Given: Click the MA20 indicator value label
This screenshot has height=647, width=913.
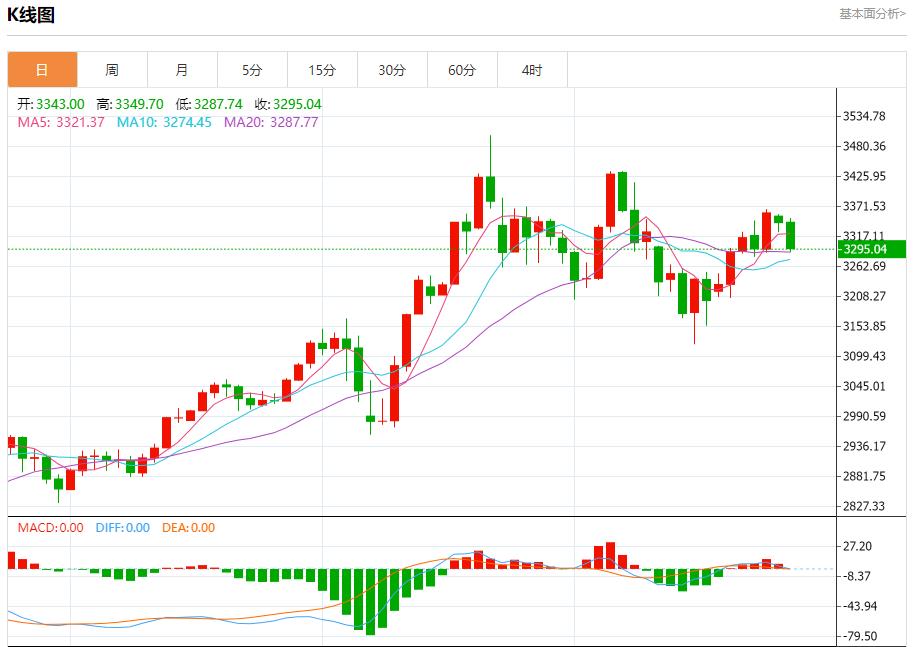Looking at the screenshot, I should point(270,122).
